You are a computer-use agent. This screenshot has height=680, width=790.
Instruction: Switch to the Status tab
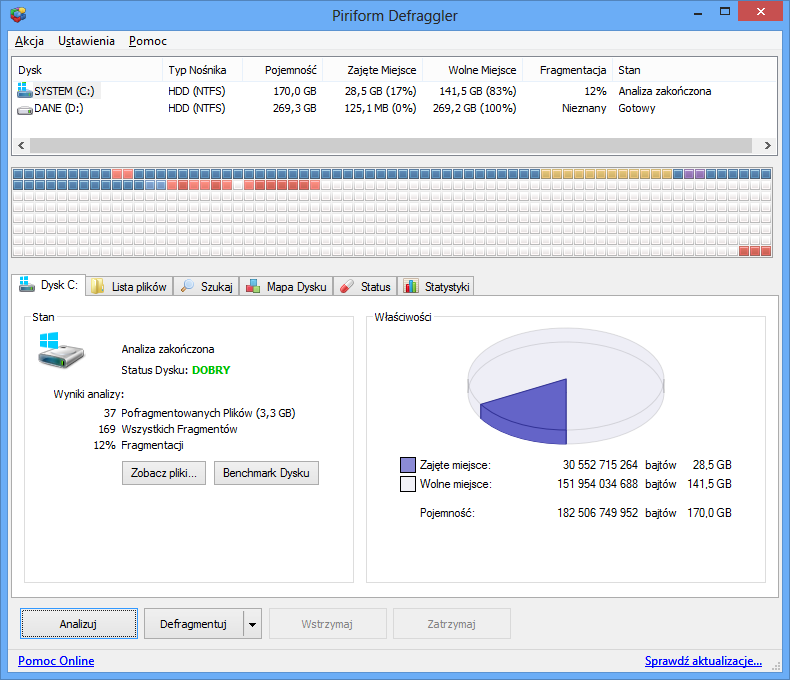[365, 286]
